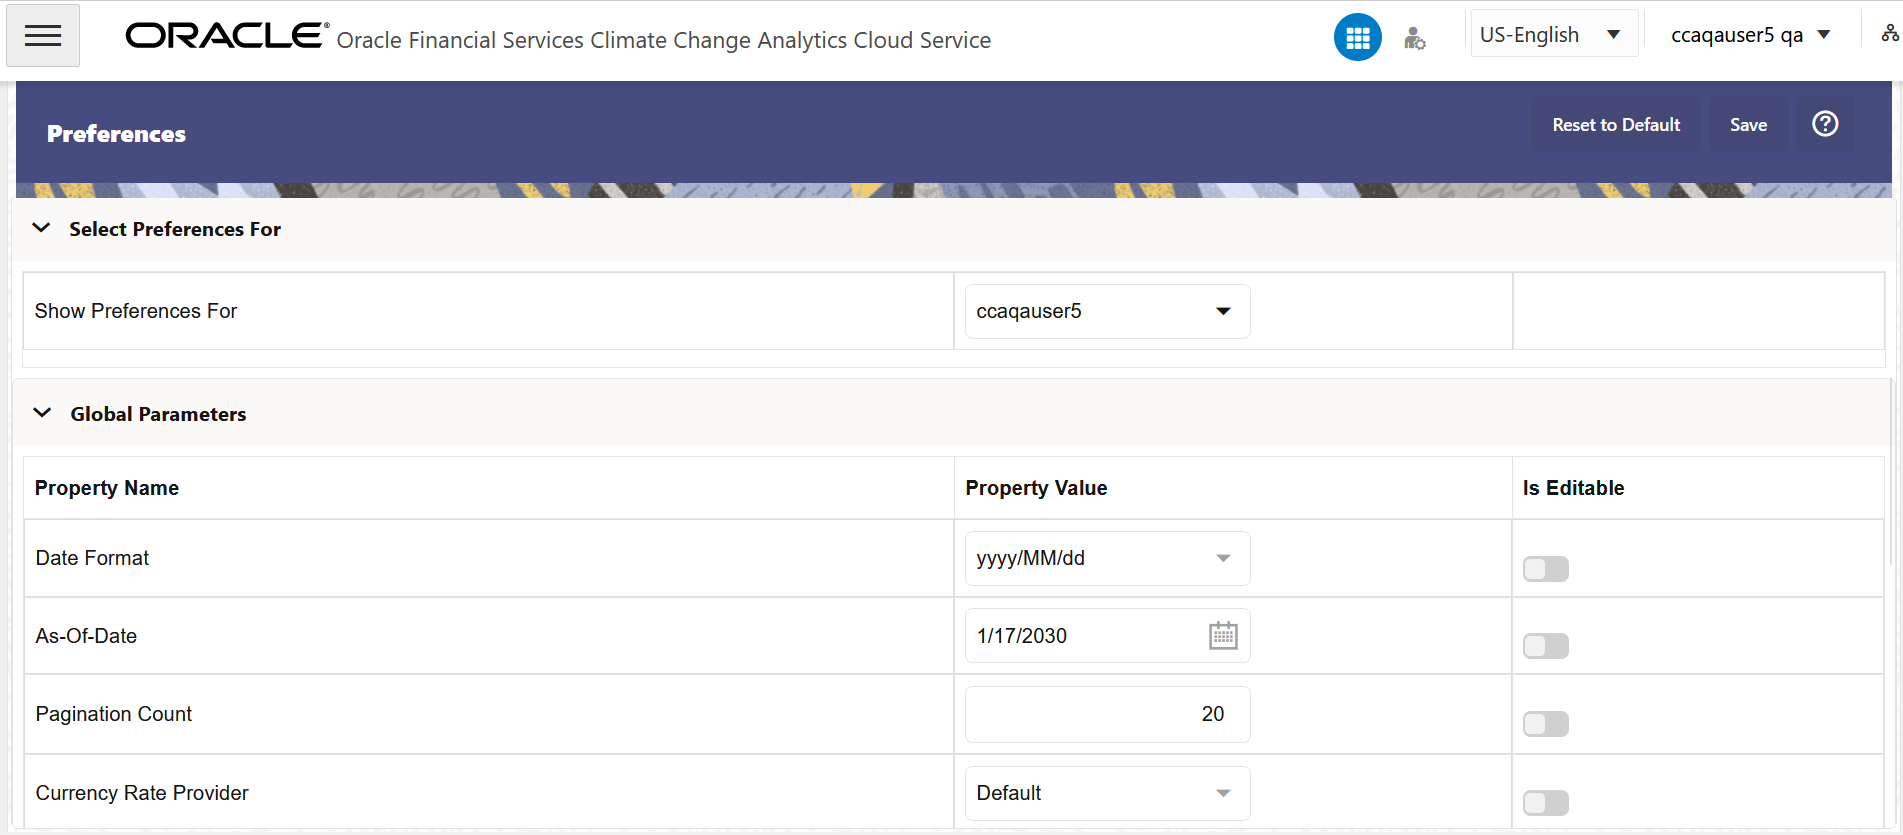Viewport: 1903px width, 835px height.
Task: Open the help question mark icon
Action: pyautogui.click(x=1824, y=124)
